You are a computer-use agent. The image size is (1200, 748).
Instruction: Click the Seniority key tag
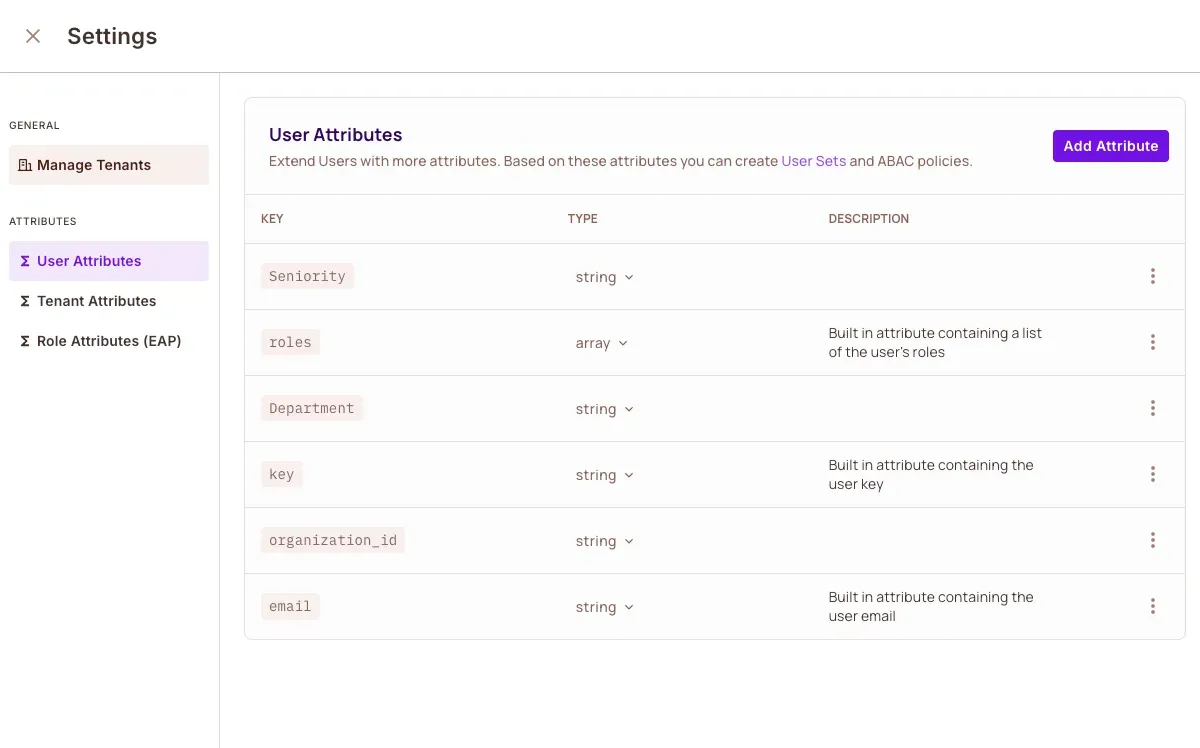click(307, 277)
